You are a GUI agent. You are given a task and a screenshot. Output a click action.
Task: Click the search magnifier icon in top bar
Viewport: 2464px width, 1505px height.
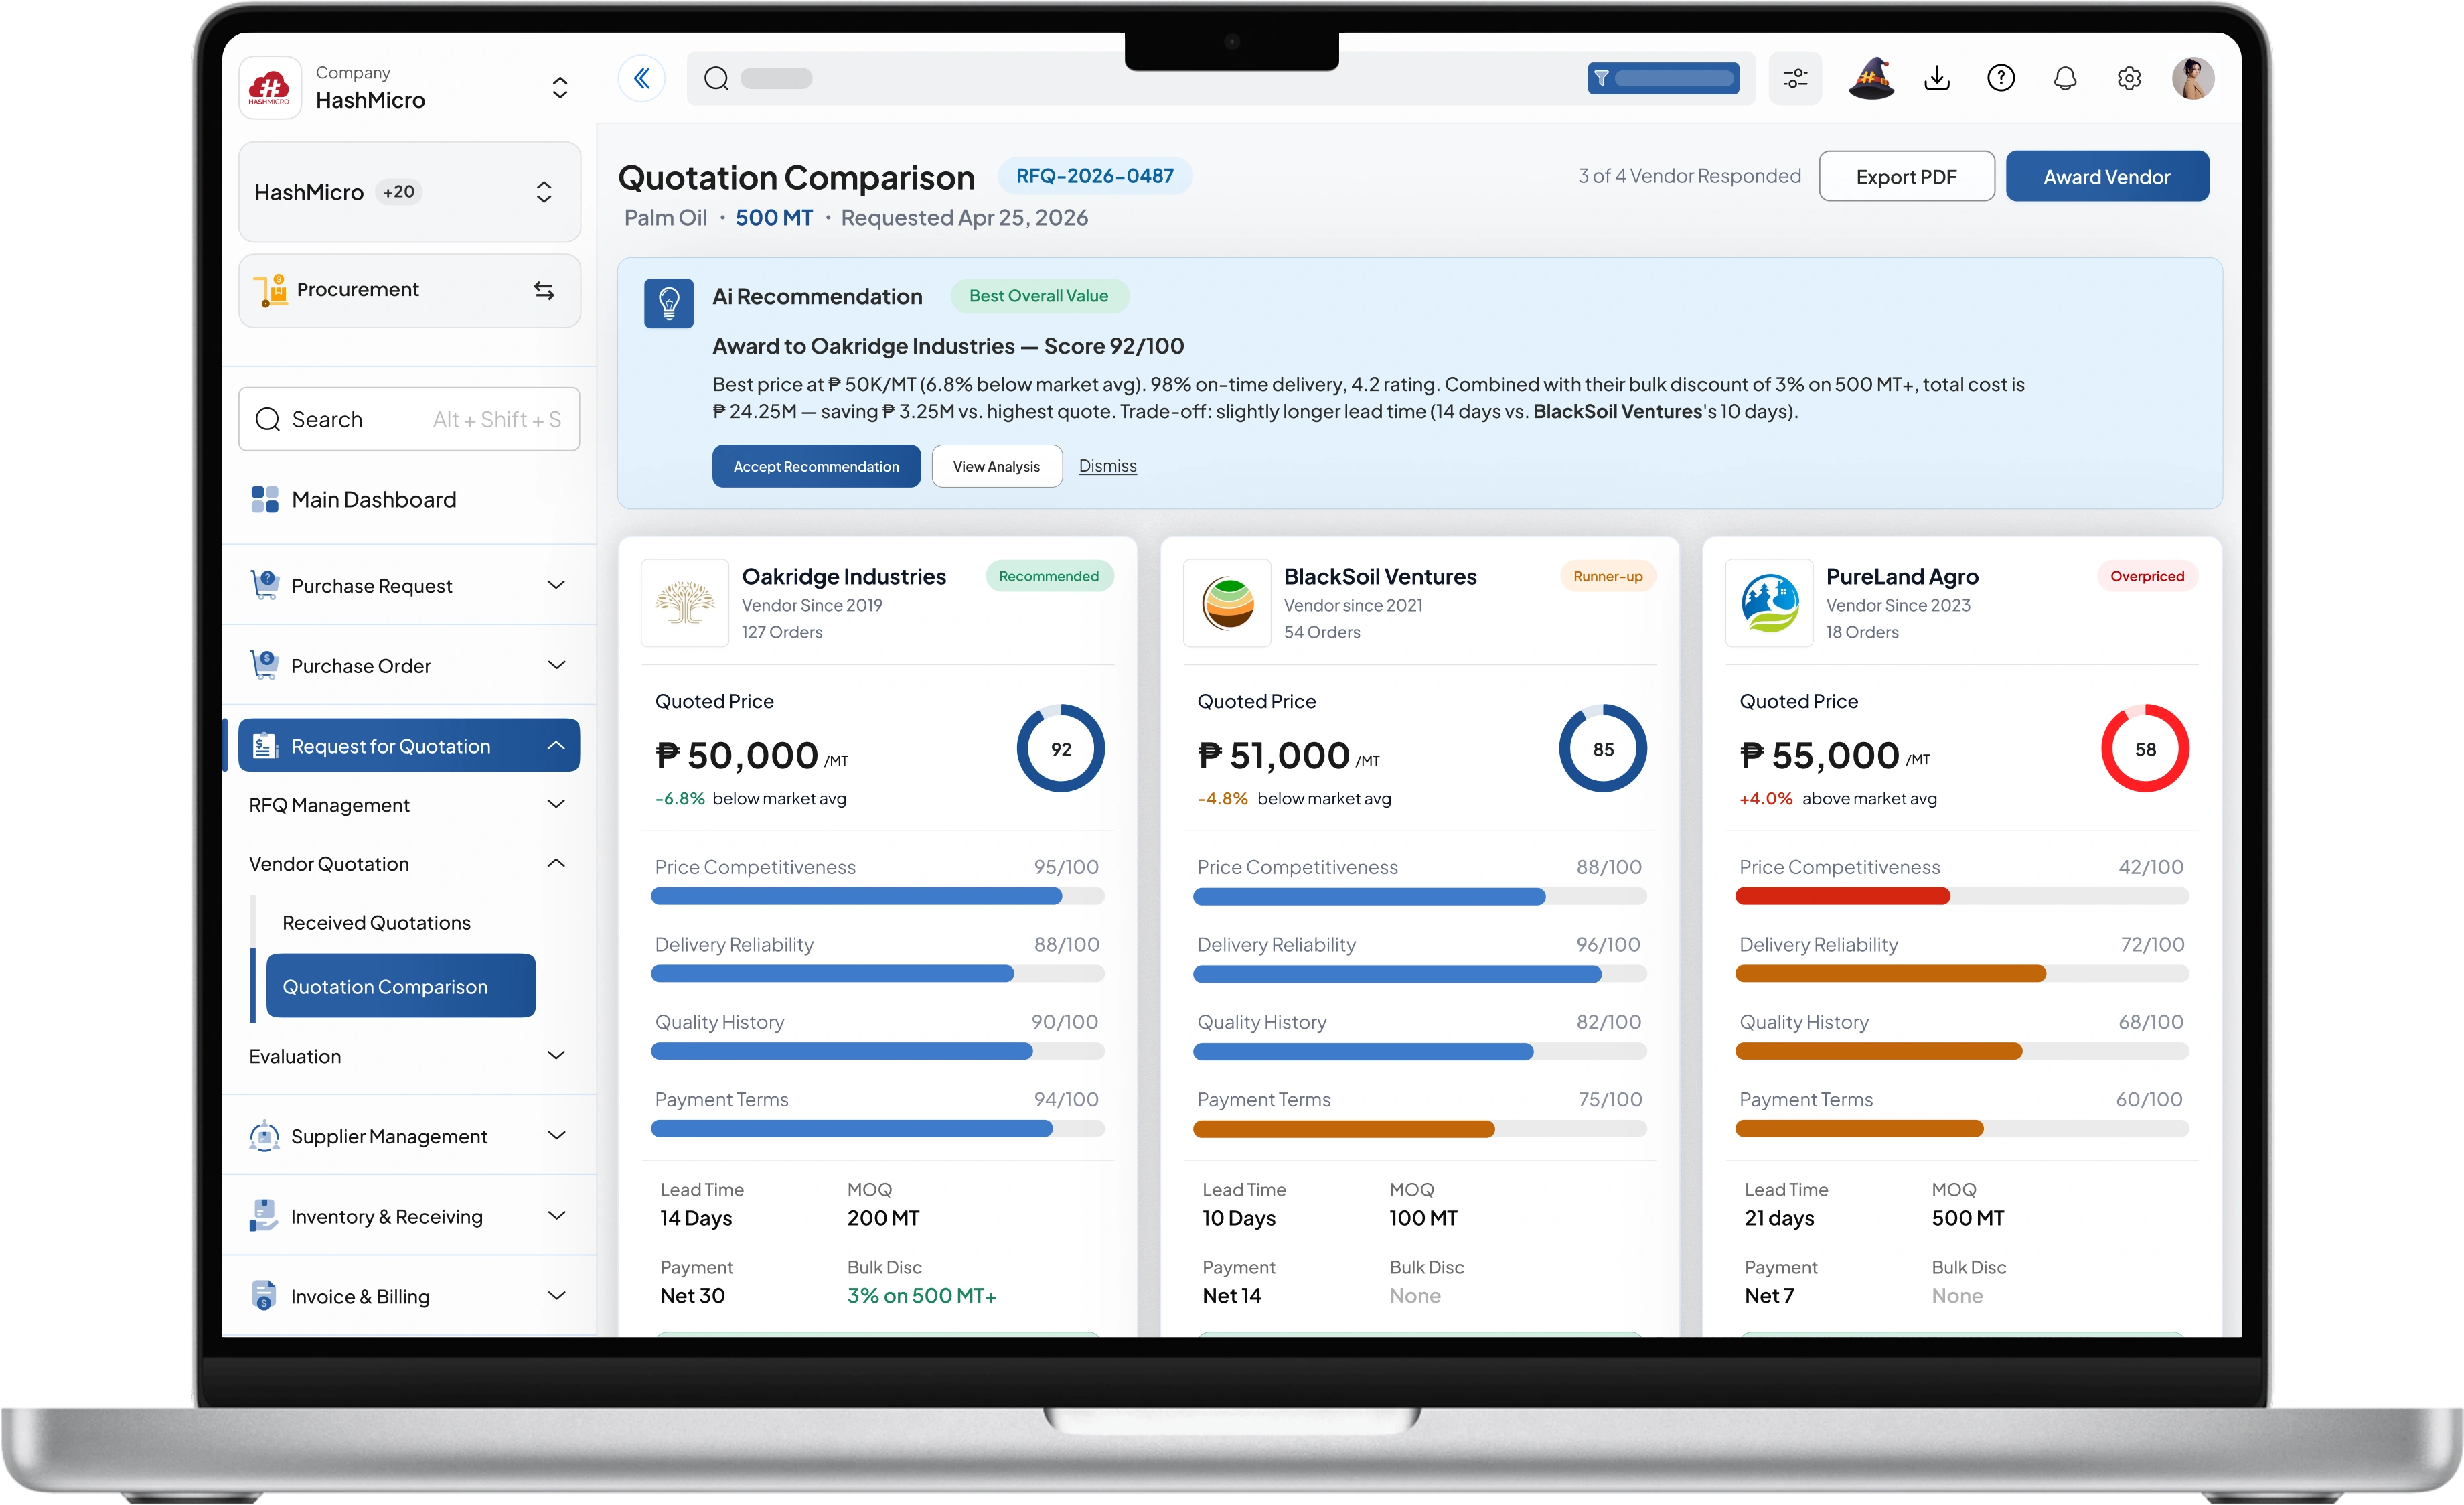[716, 78]
